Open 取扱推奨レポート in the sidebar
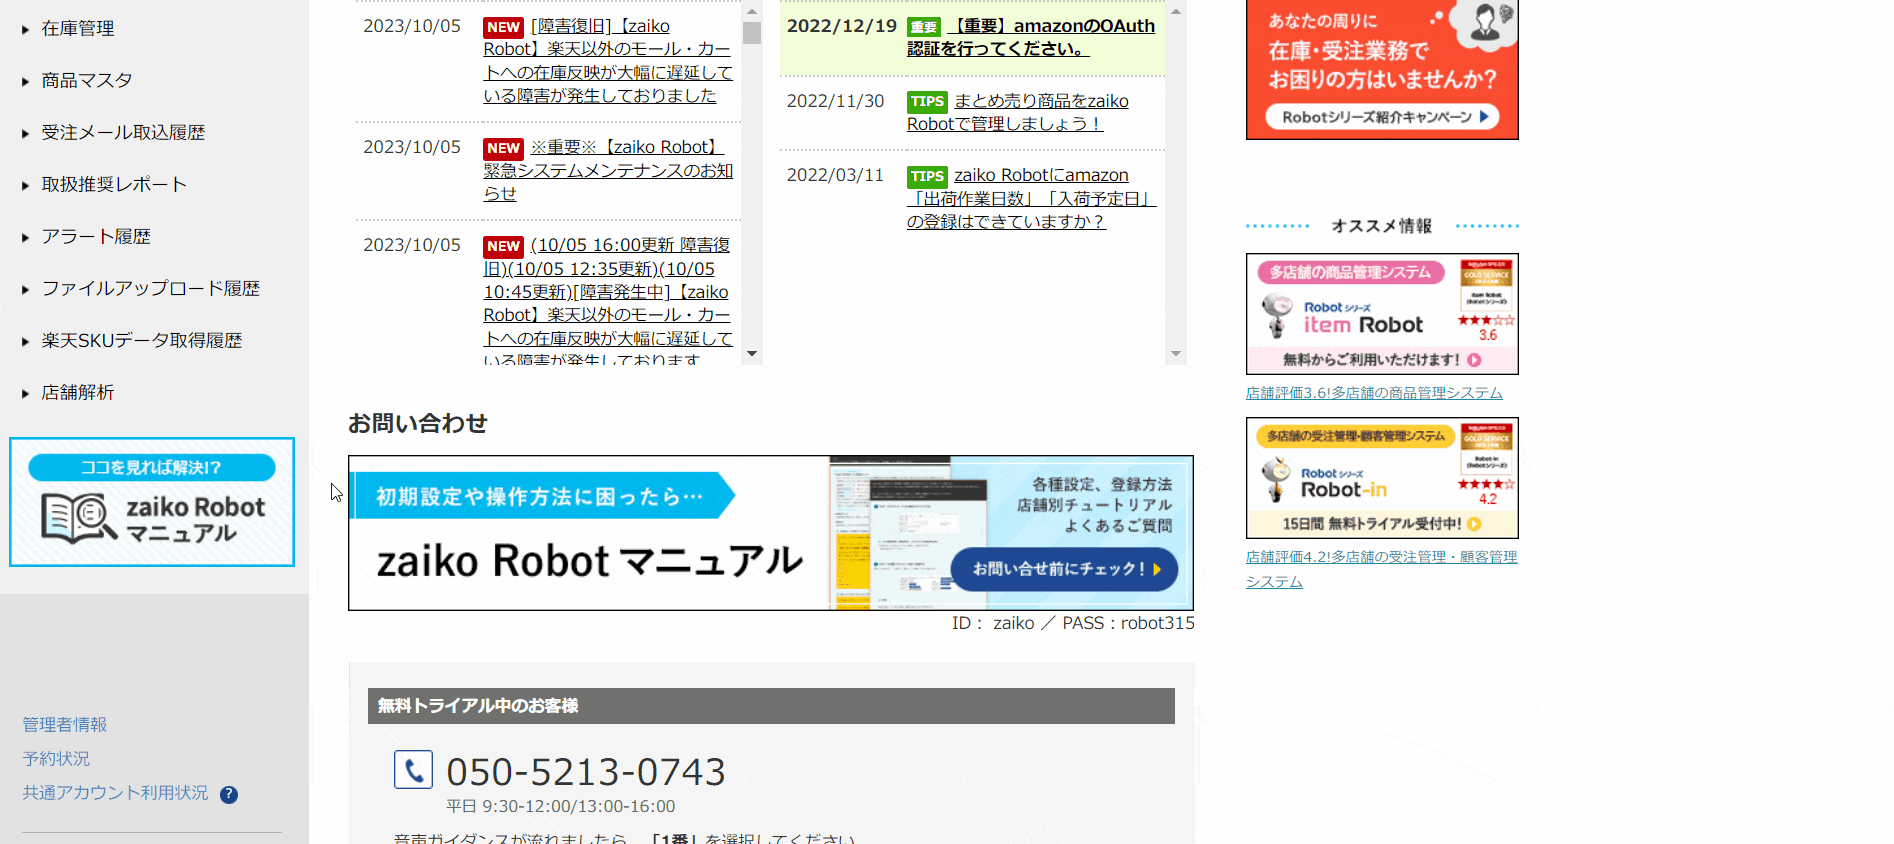 (x=114, y=185)
